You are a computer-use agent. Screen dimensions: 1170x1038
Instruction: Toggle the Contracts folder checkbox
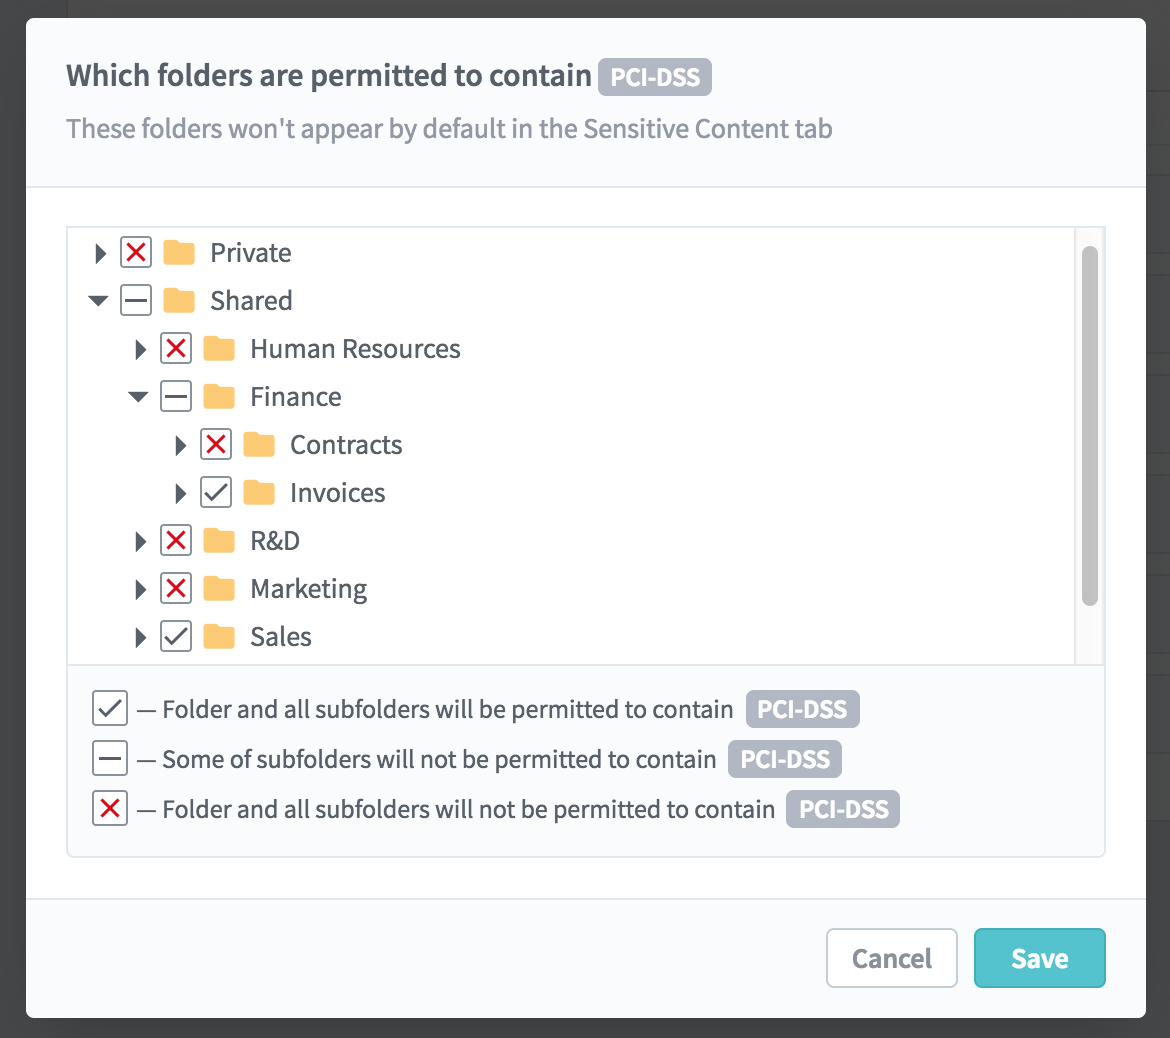tap(216, 445)
